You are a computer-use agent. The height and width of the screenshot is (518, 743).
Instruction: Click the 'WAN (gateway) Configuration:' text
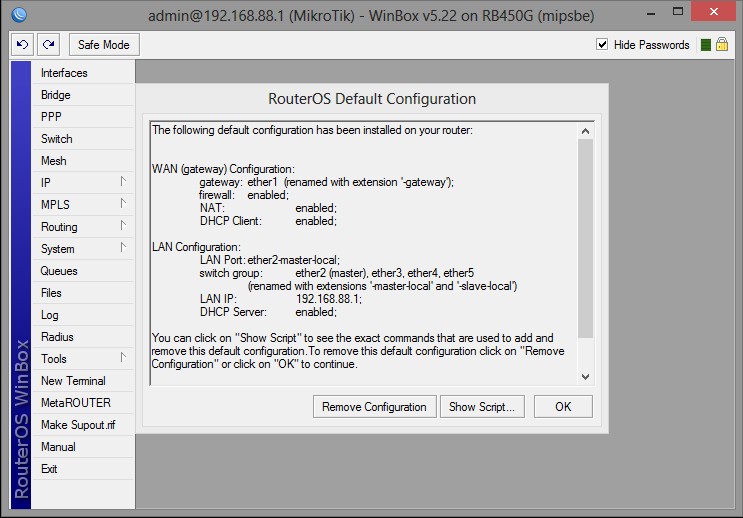(223, 169)
